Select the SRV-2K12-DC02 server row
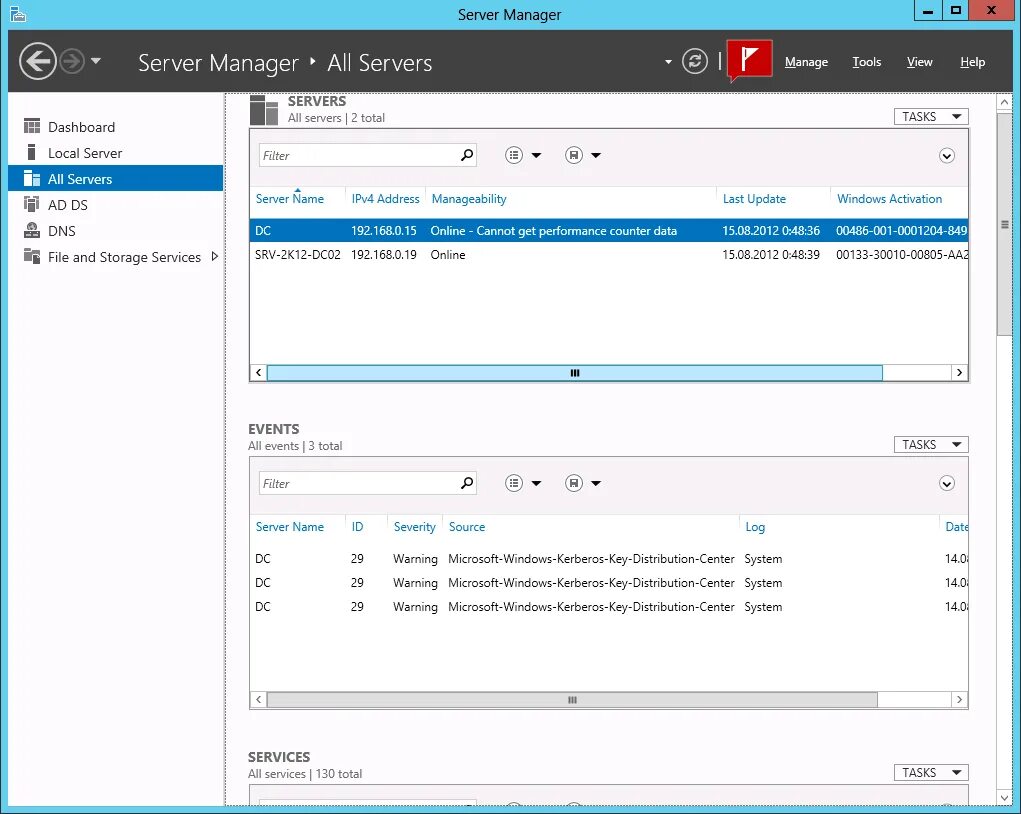Viewport: 1021px width, 814px height. point(609,255)
